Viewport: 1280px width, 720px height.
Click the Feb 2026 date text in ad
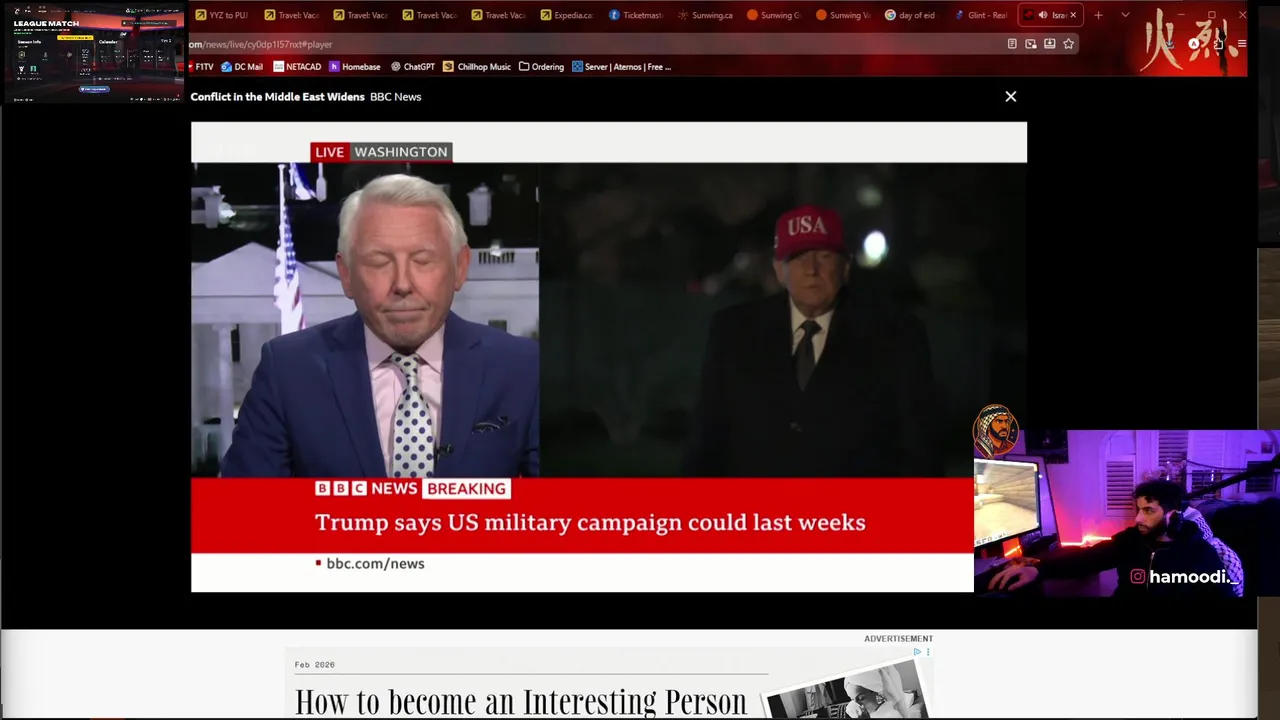pyautogui.click(x=314, y=665)
